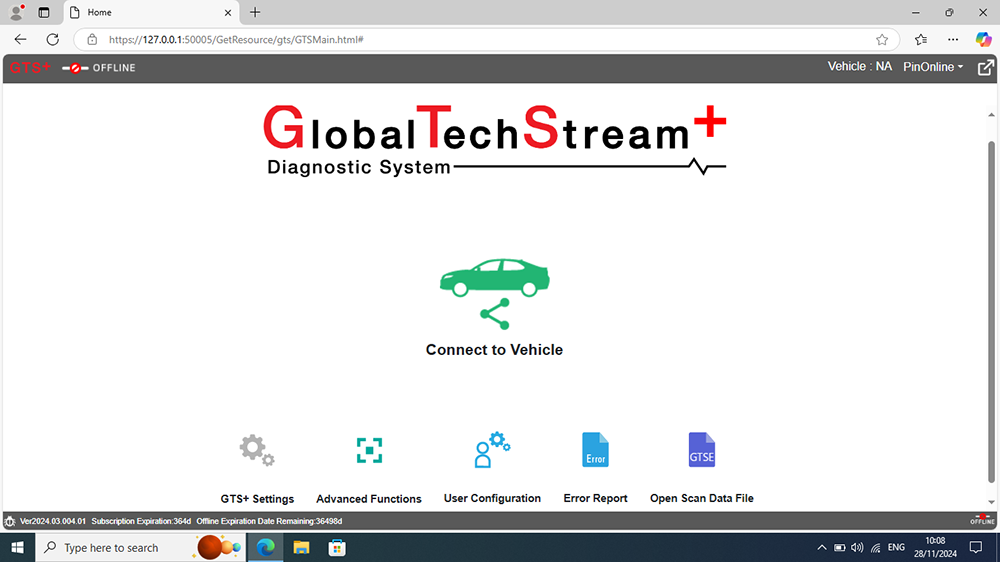
Task: Click the Ver2024.03.004.01 version text
Action: (52, 521)
